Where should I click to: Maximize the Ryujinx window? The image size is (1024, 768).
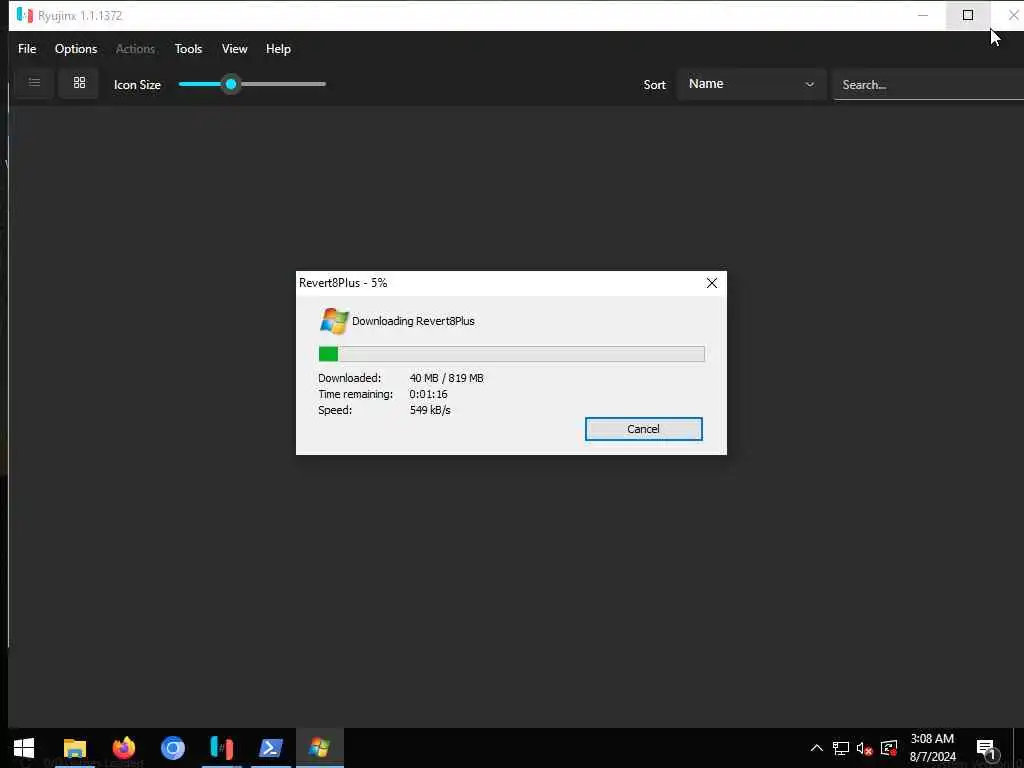(x=968, y=15)
